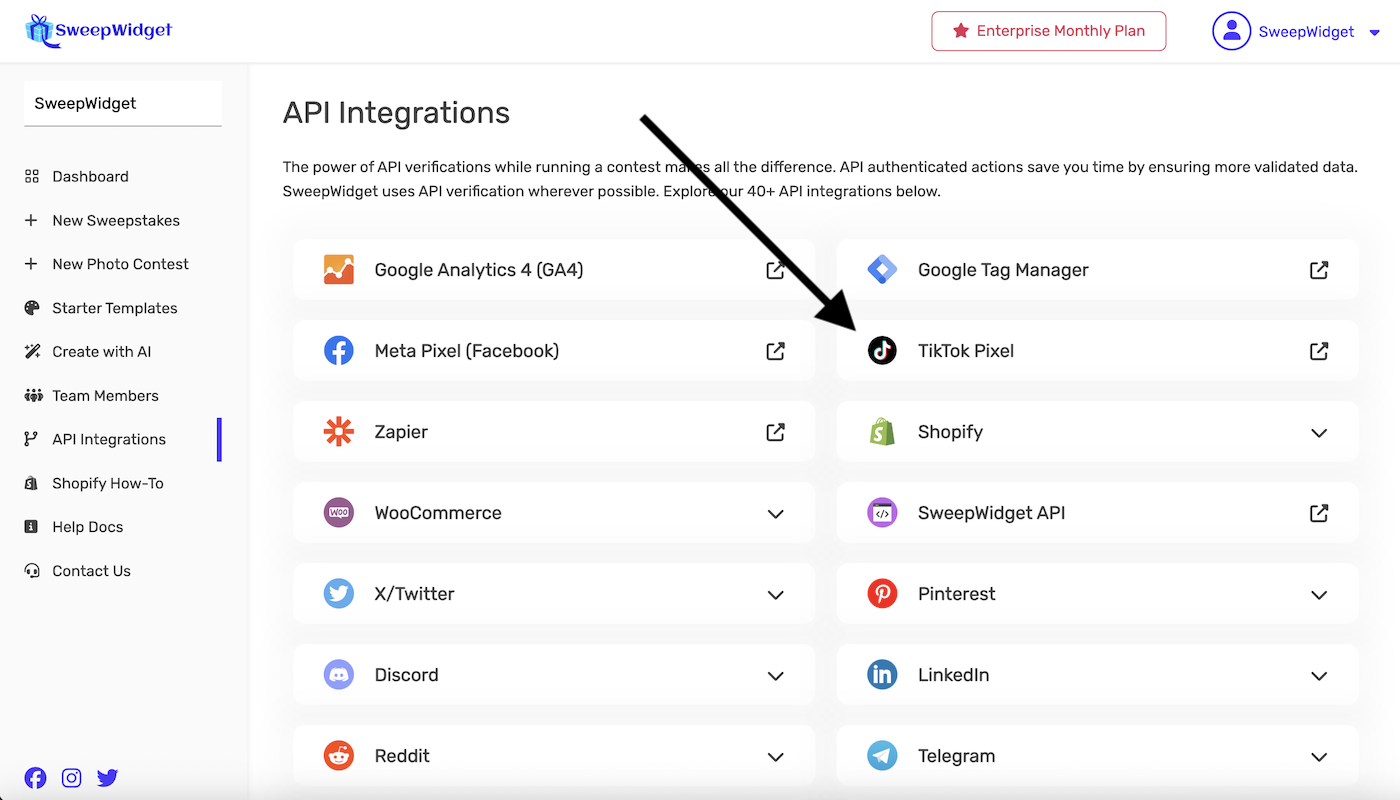Click the Facebook icon in sidebar footer

click(35, 777)
